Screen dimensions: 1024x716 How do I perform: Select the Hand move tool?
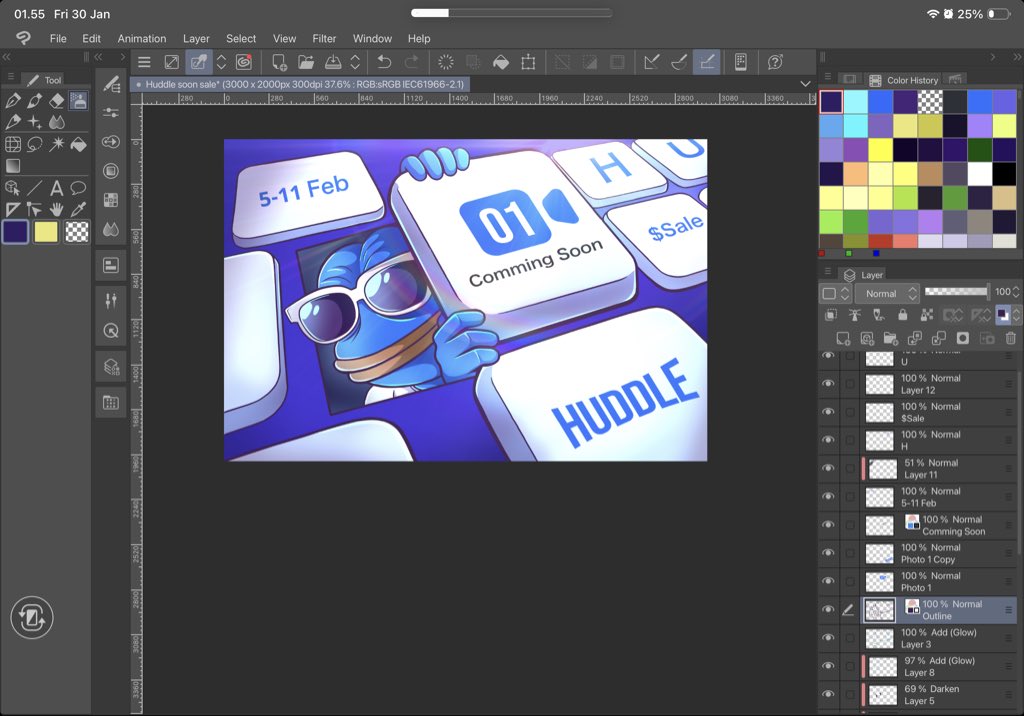[56, 209]
